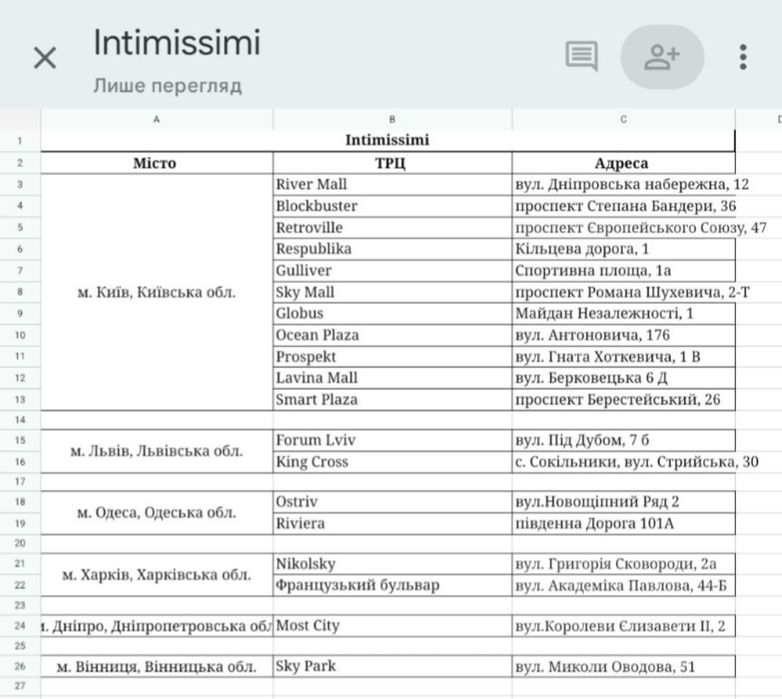The image size is (782, 699).
Task: Select row header 1
Action: click(20, 141)
